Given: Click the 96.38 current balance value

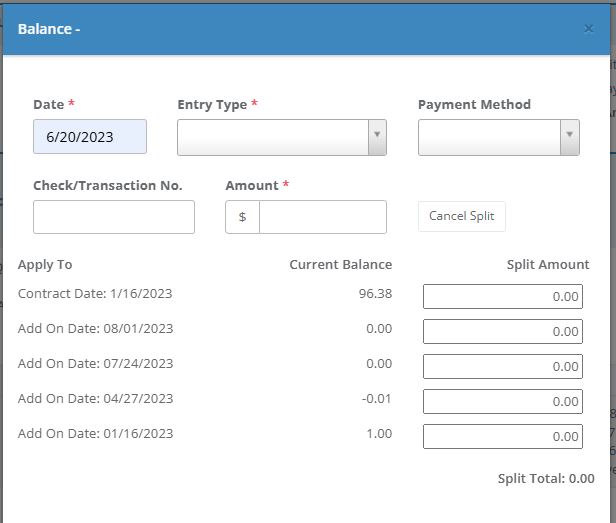Looking at the screenshot, I should (x=375, y=294).
